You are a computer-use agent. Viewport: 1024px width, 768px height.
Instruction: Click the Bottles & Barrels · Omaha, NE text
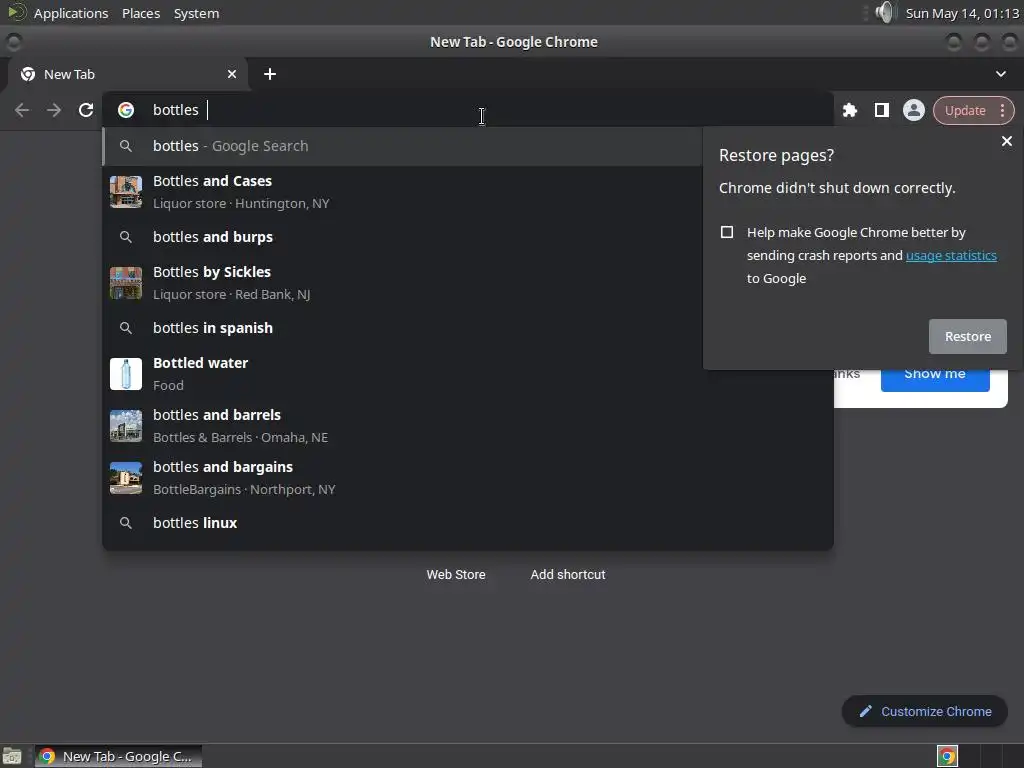point(240,438)
